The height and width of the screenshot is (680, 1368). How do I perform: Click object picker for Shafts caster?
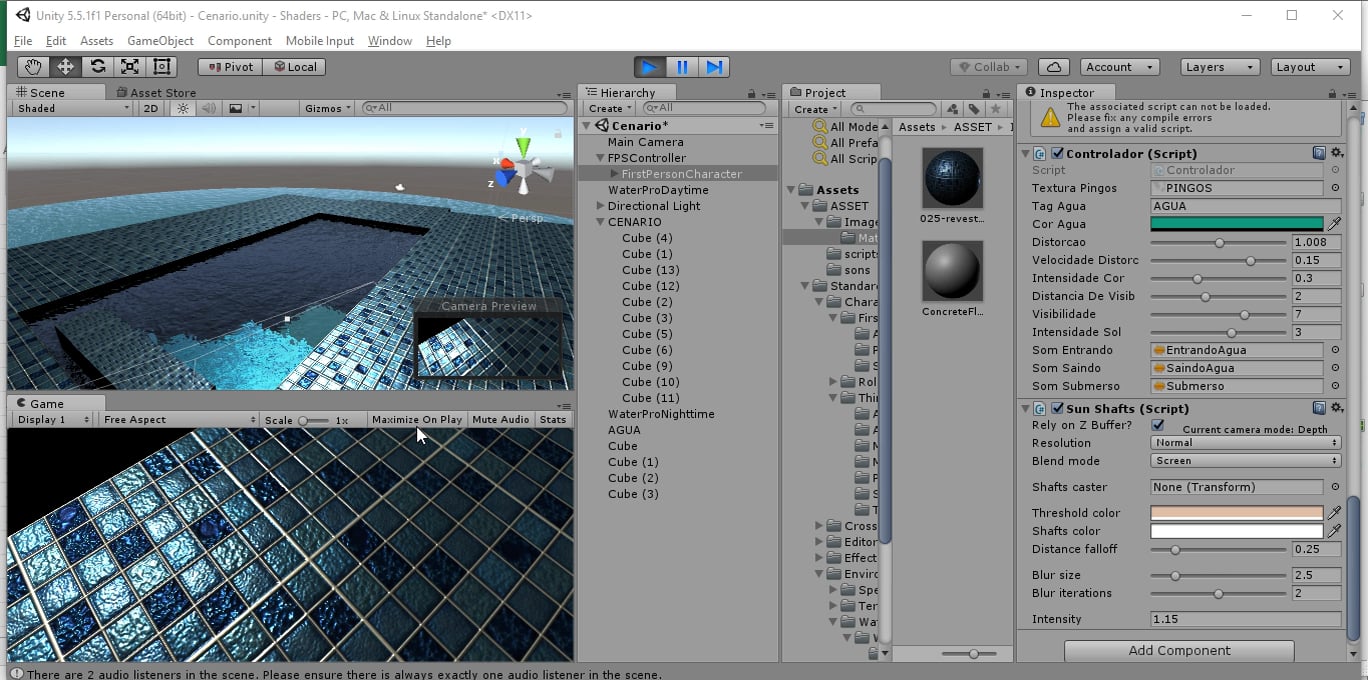click(1335, 487)
